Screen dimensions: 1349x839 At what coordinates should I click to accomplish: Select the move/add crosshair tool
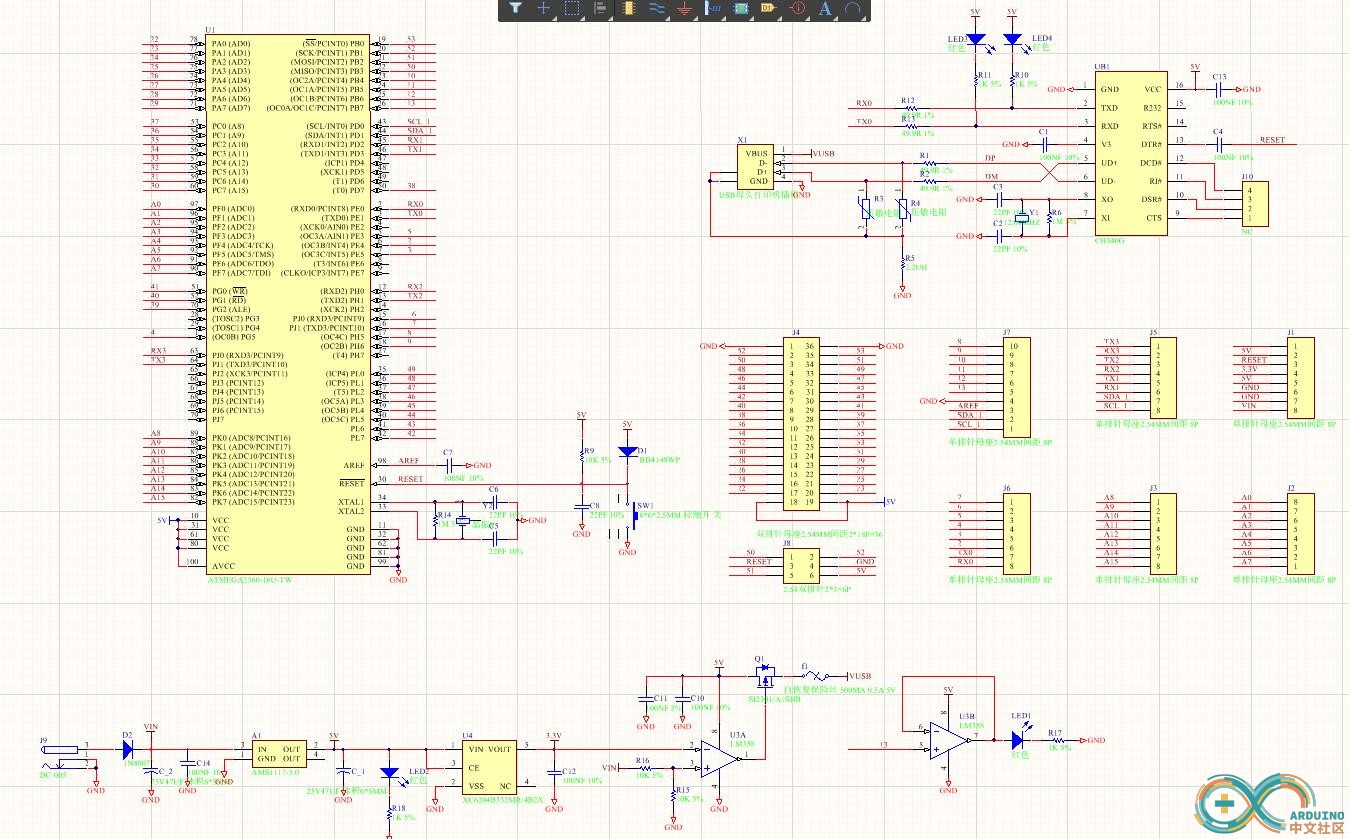[x=543, y=8]
